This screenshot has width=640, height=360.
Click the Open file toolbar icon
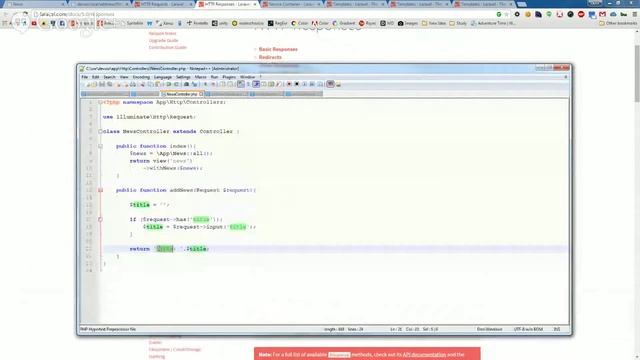tap(94, 84)
